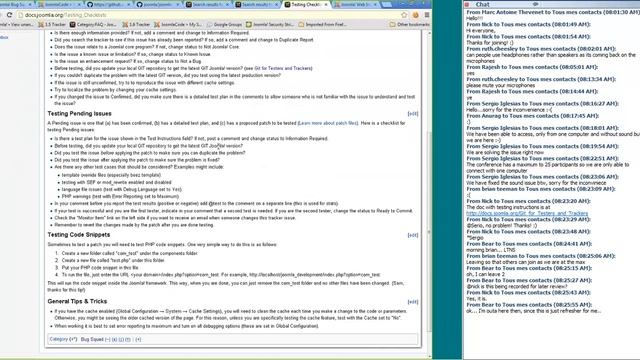Click the (++) control next to Category
The width and height of the screenshot is (640, 360).
[x=73, y=339]
